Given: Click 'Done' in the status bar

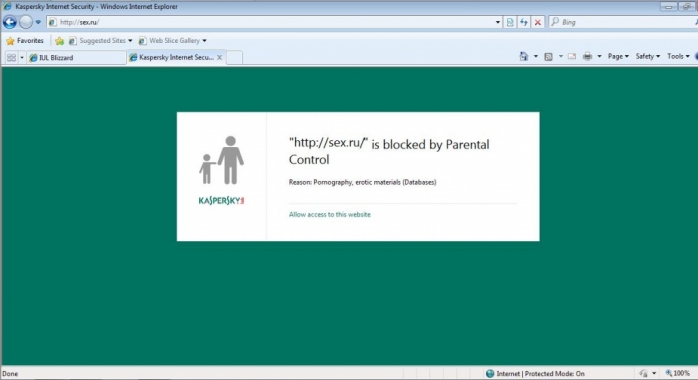Looking at the screenshot, I should 10,374.
